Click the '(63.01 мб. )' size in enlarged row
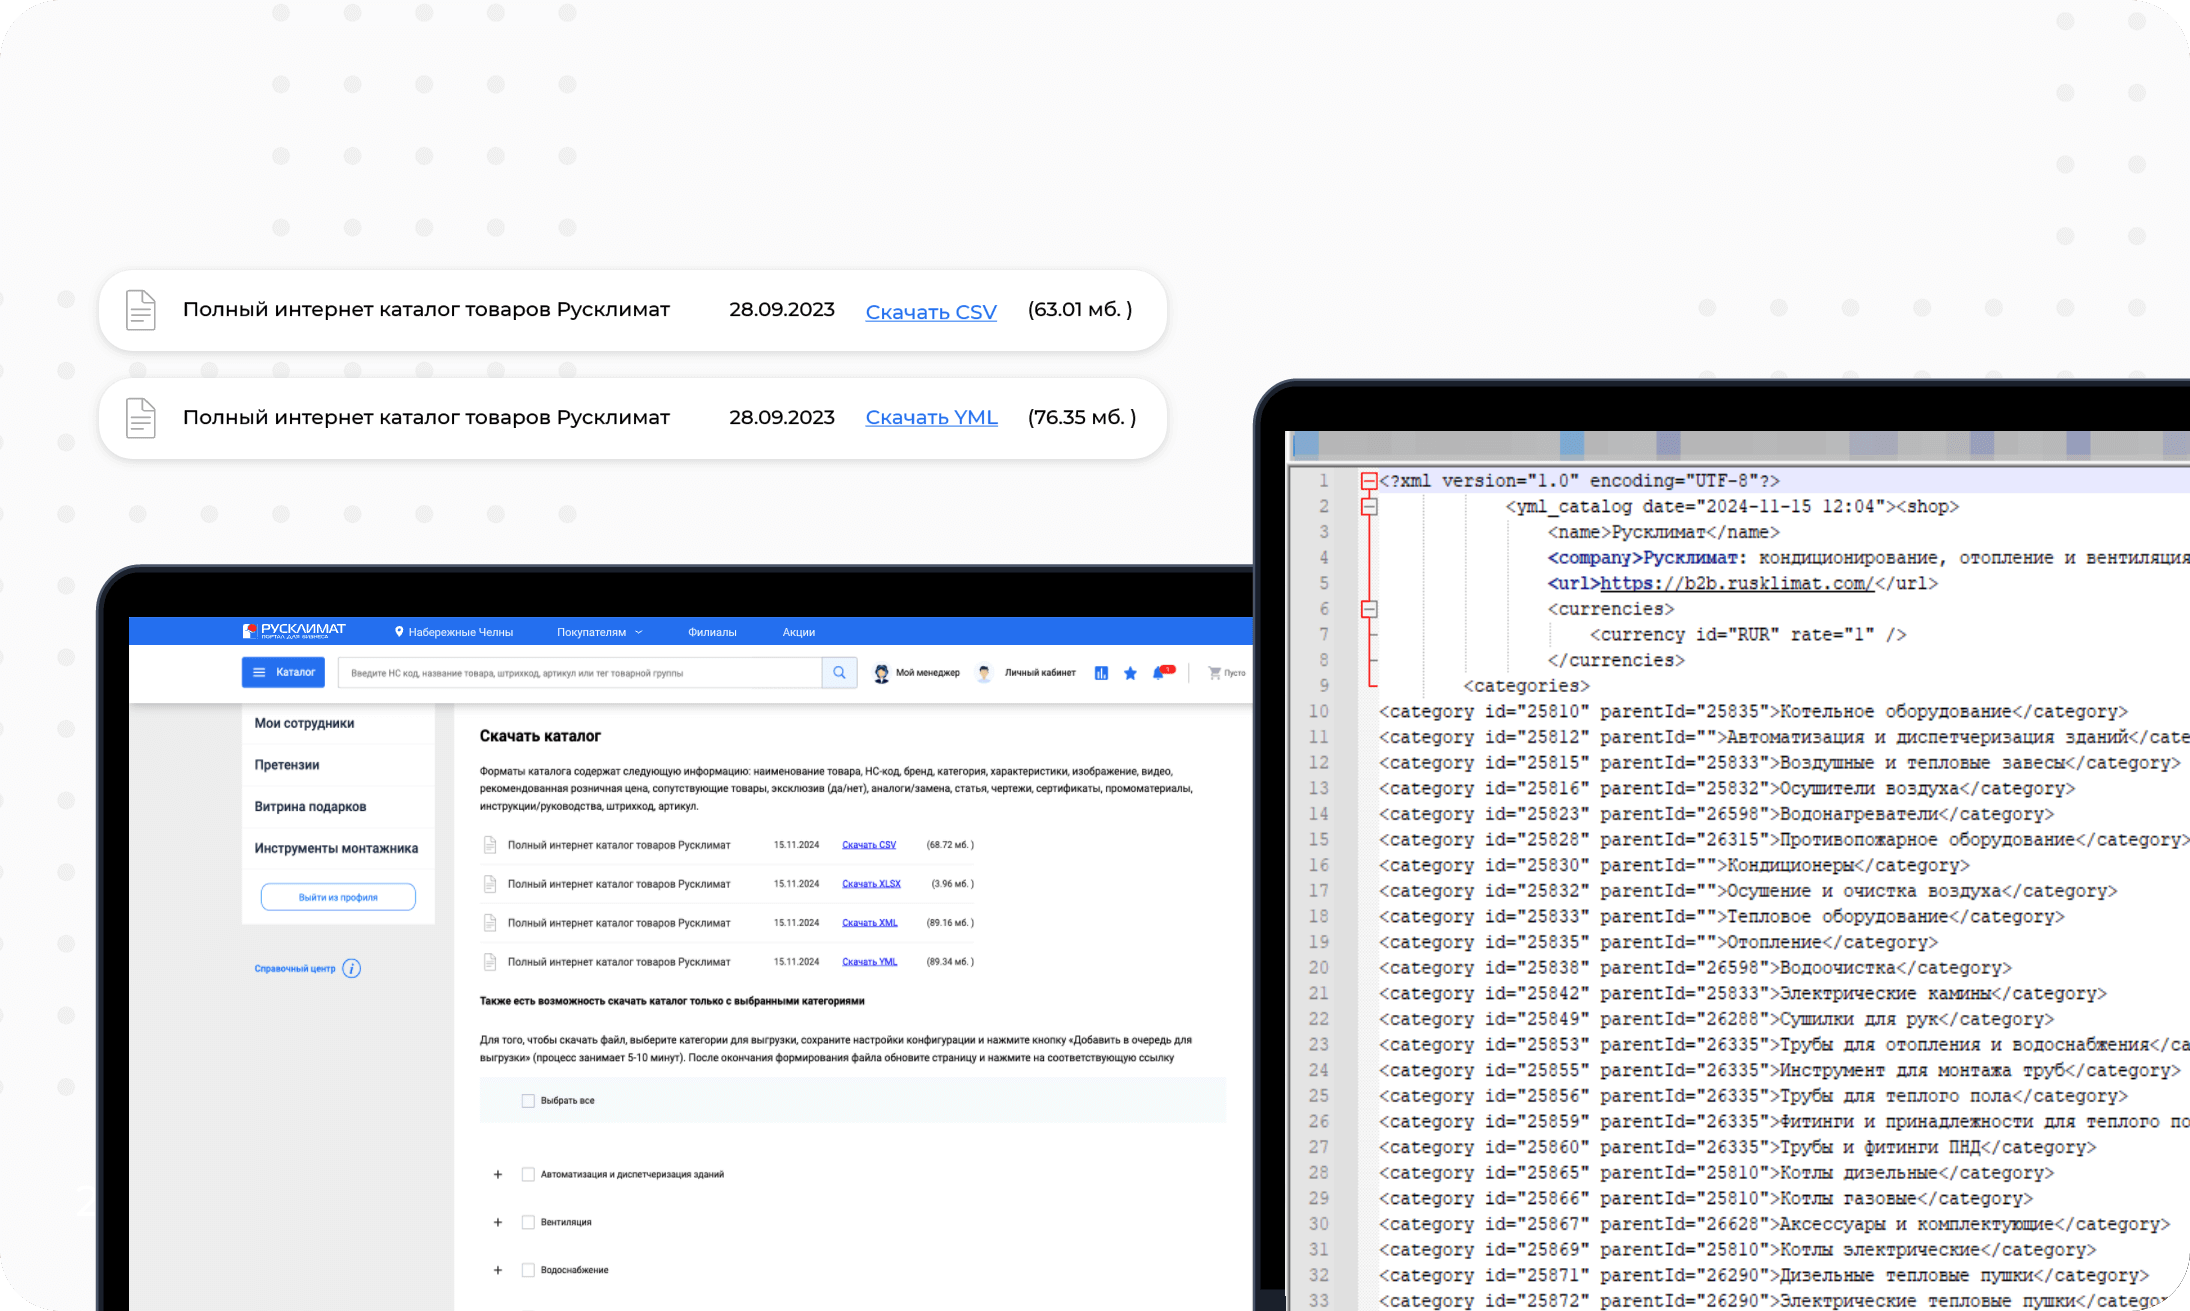The height and width of the screenshot is (1311, 2190). pos(1080,310)
